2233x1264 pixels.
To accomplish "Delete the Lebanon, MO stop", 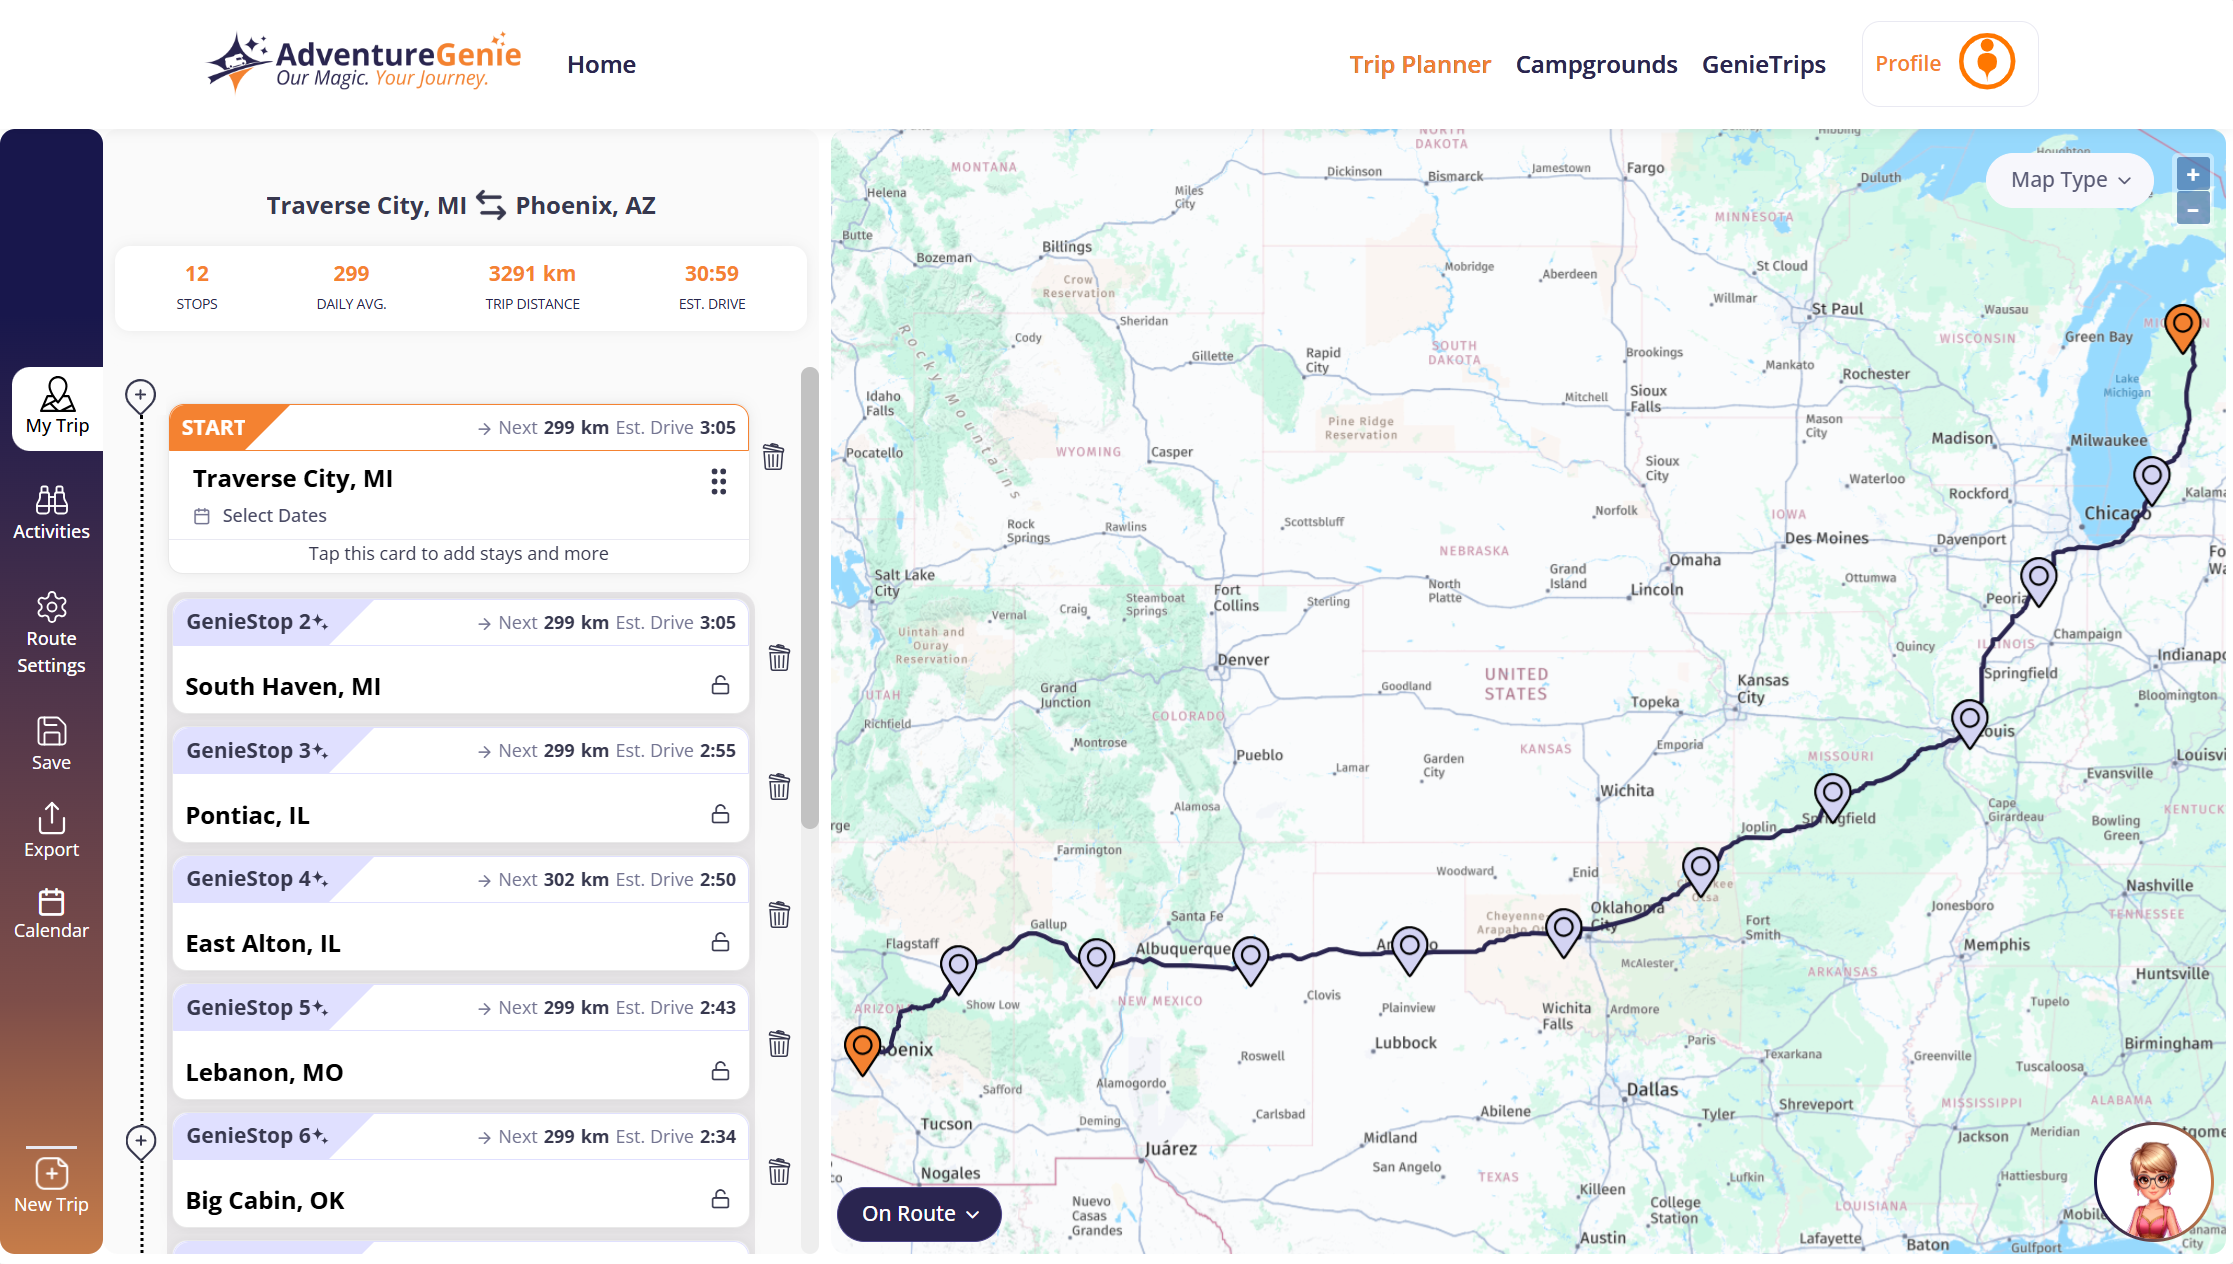I will (779, 1044).
